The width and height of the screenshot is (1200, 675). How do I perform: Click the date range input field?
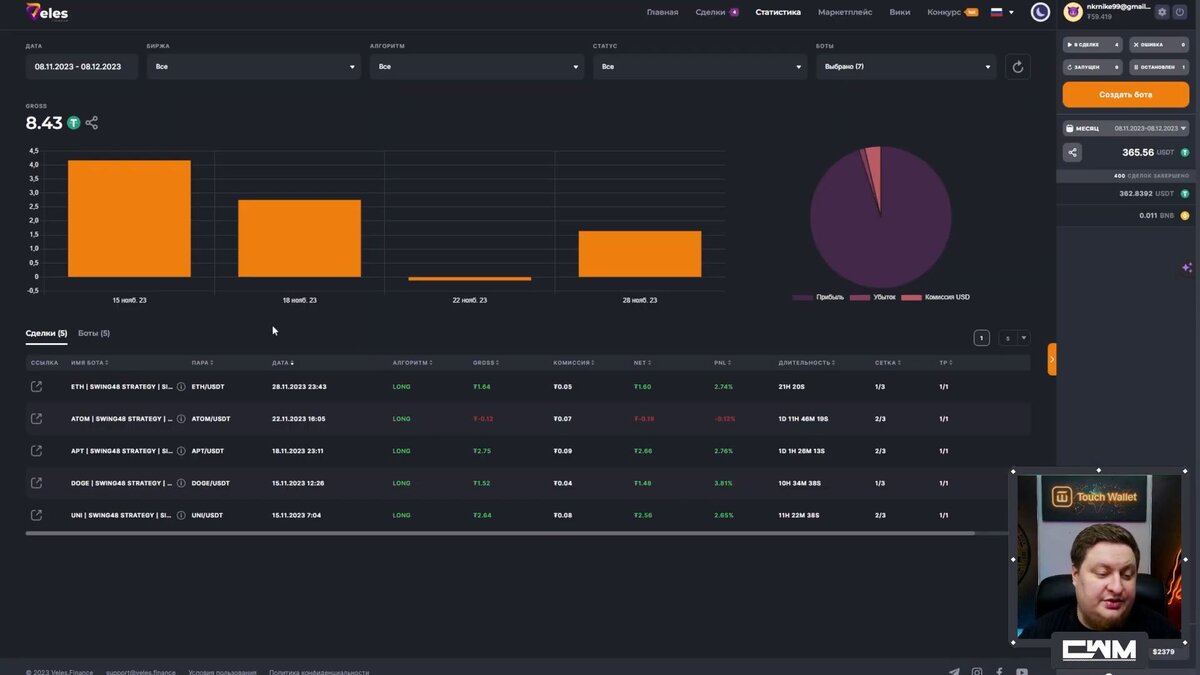pos(82,67)
